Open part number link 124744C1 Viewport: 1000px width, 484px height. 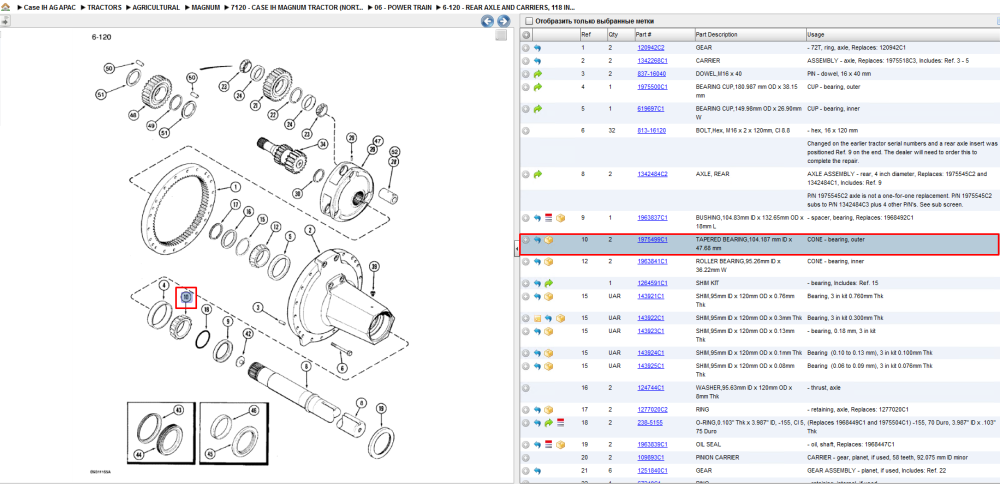point(651,388)
